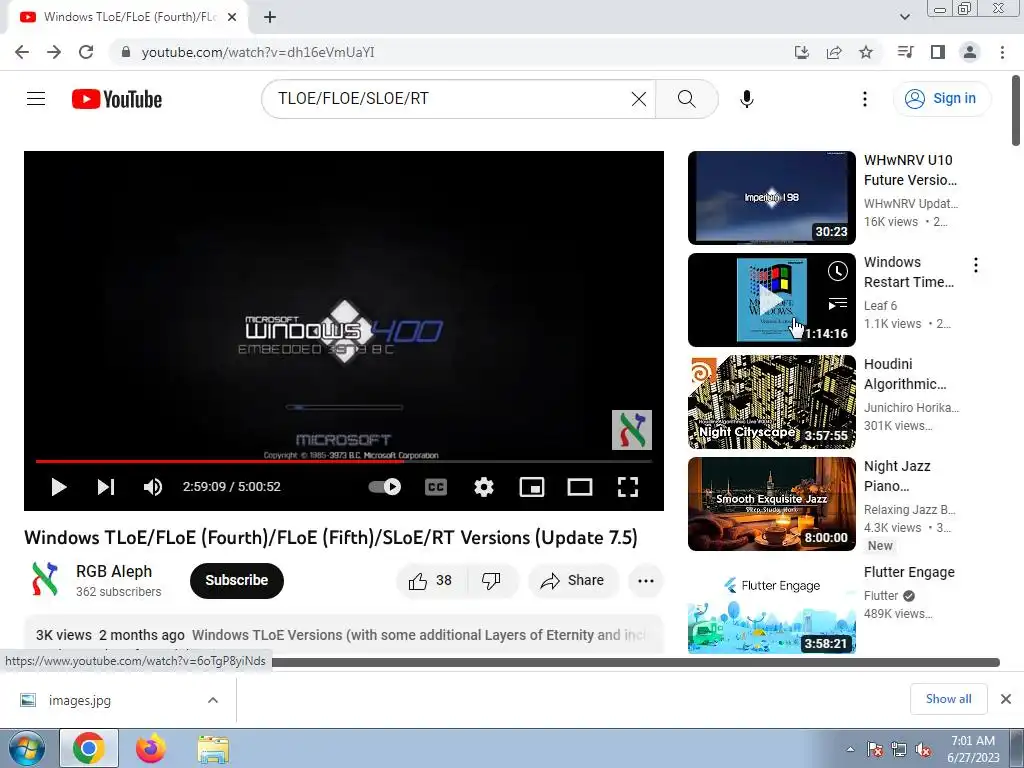Screen dimensions: 1024x768
Task: Open the Night Jazz Piano video title
Action: tap(897, 476)
